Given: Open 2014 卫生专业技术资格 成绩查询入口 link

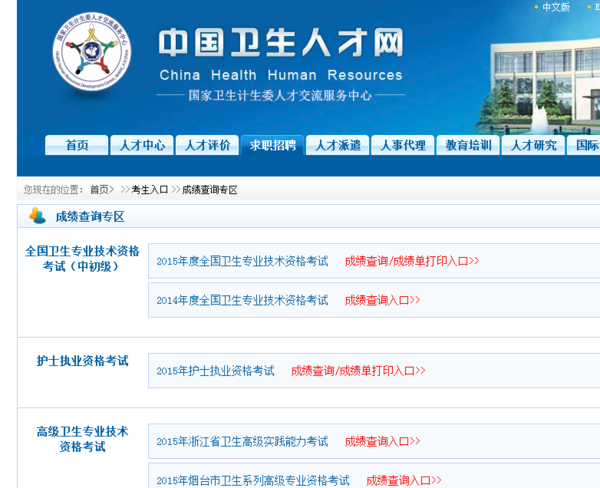Looking at the screenshot, I should (382, 300).
